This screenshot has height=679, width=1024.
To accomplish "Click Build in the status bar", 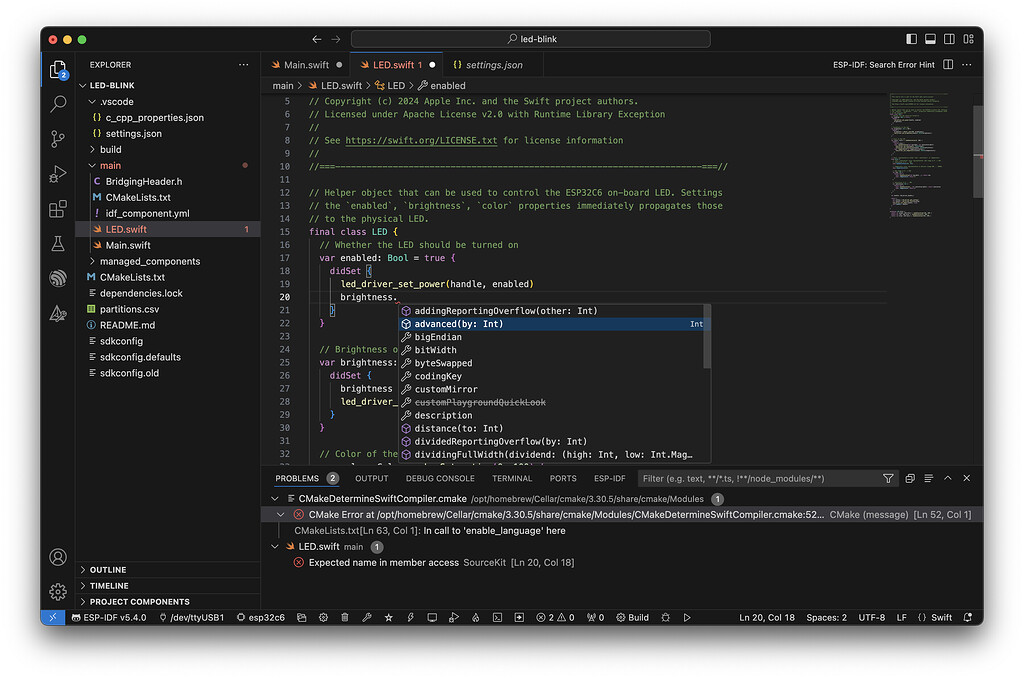I will pos(633,617).
